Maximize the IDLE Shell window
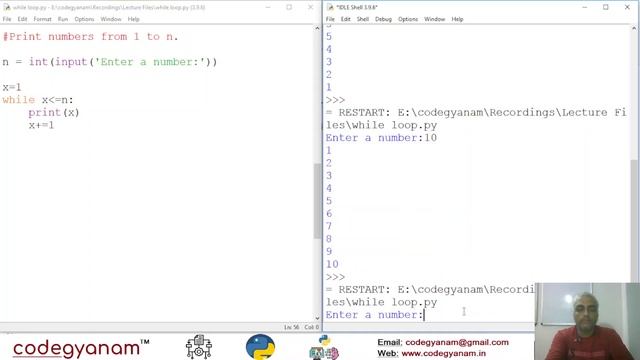Screen dimensions: 640x360 (606, 7)
